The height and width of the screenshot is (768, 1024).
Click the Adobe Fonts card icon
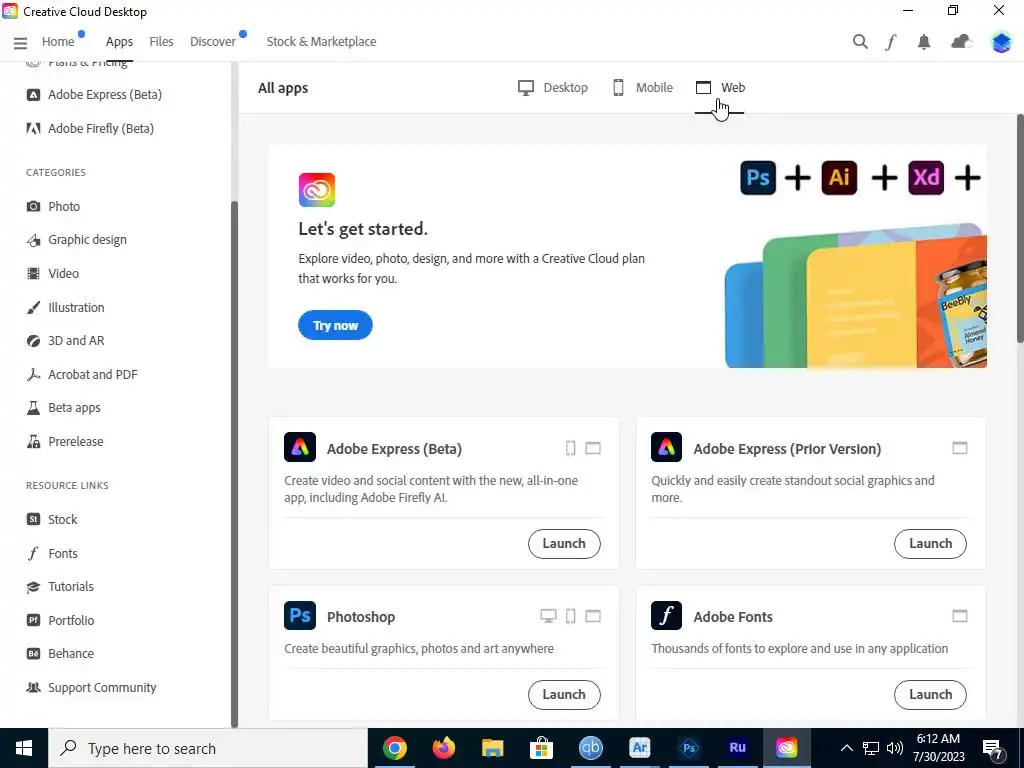(x=666, y=615)
